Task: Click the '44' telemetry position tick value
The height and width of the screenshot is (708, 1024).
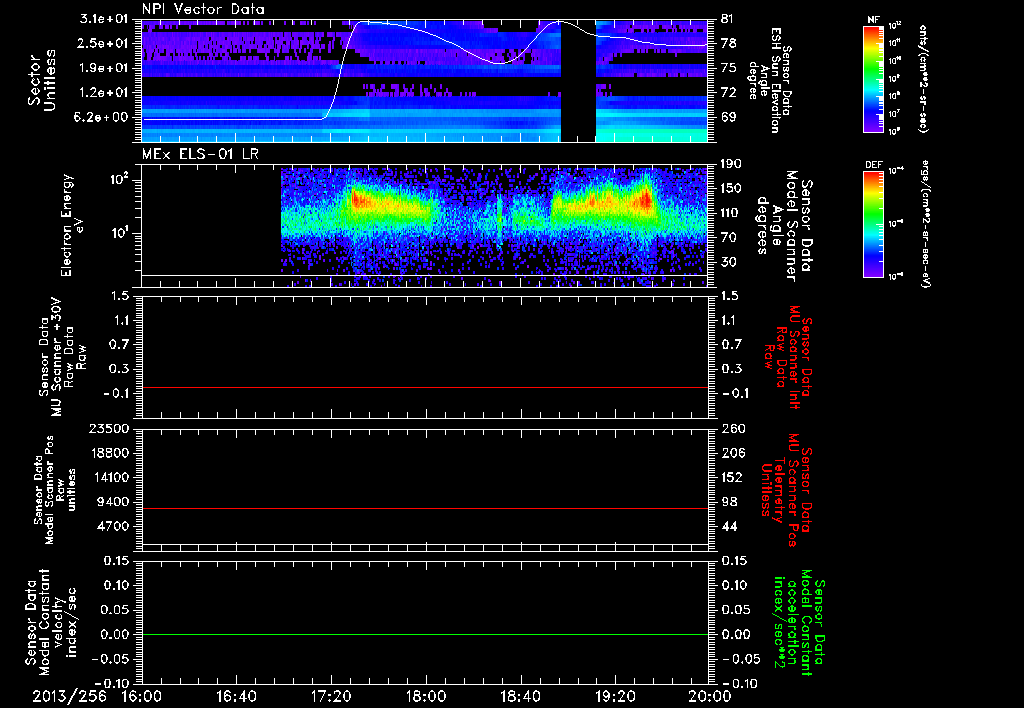Action: 729,526
